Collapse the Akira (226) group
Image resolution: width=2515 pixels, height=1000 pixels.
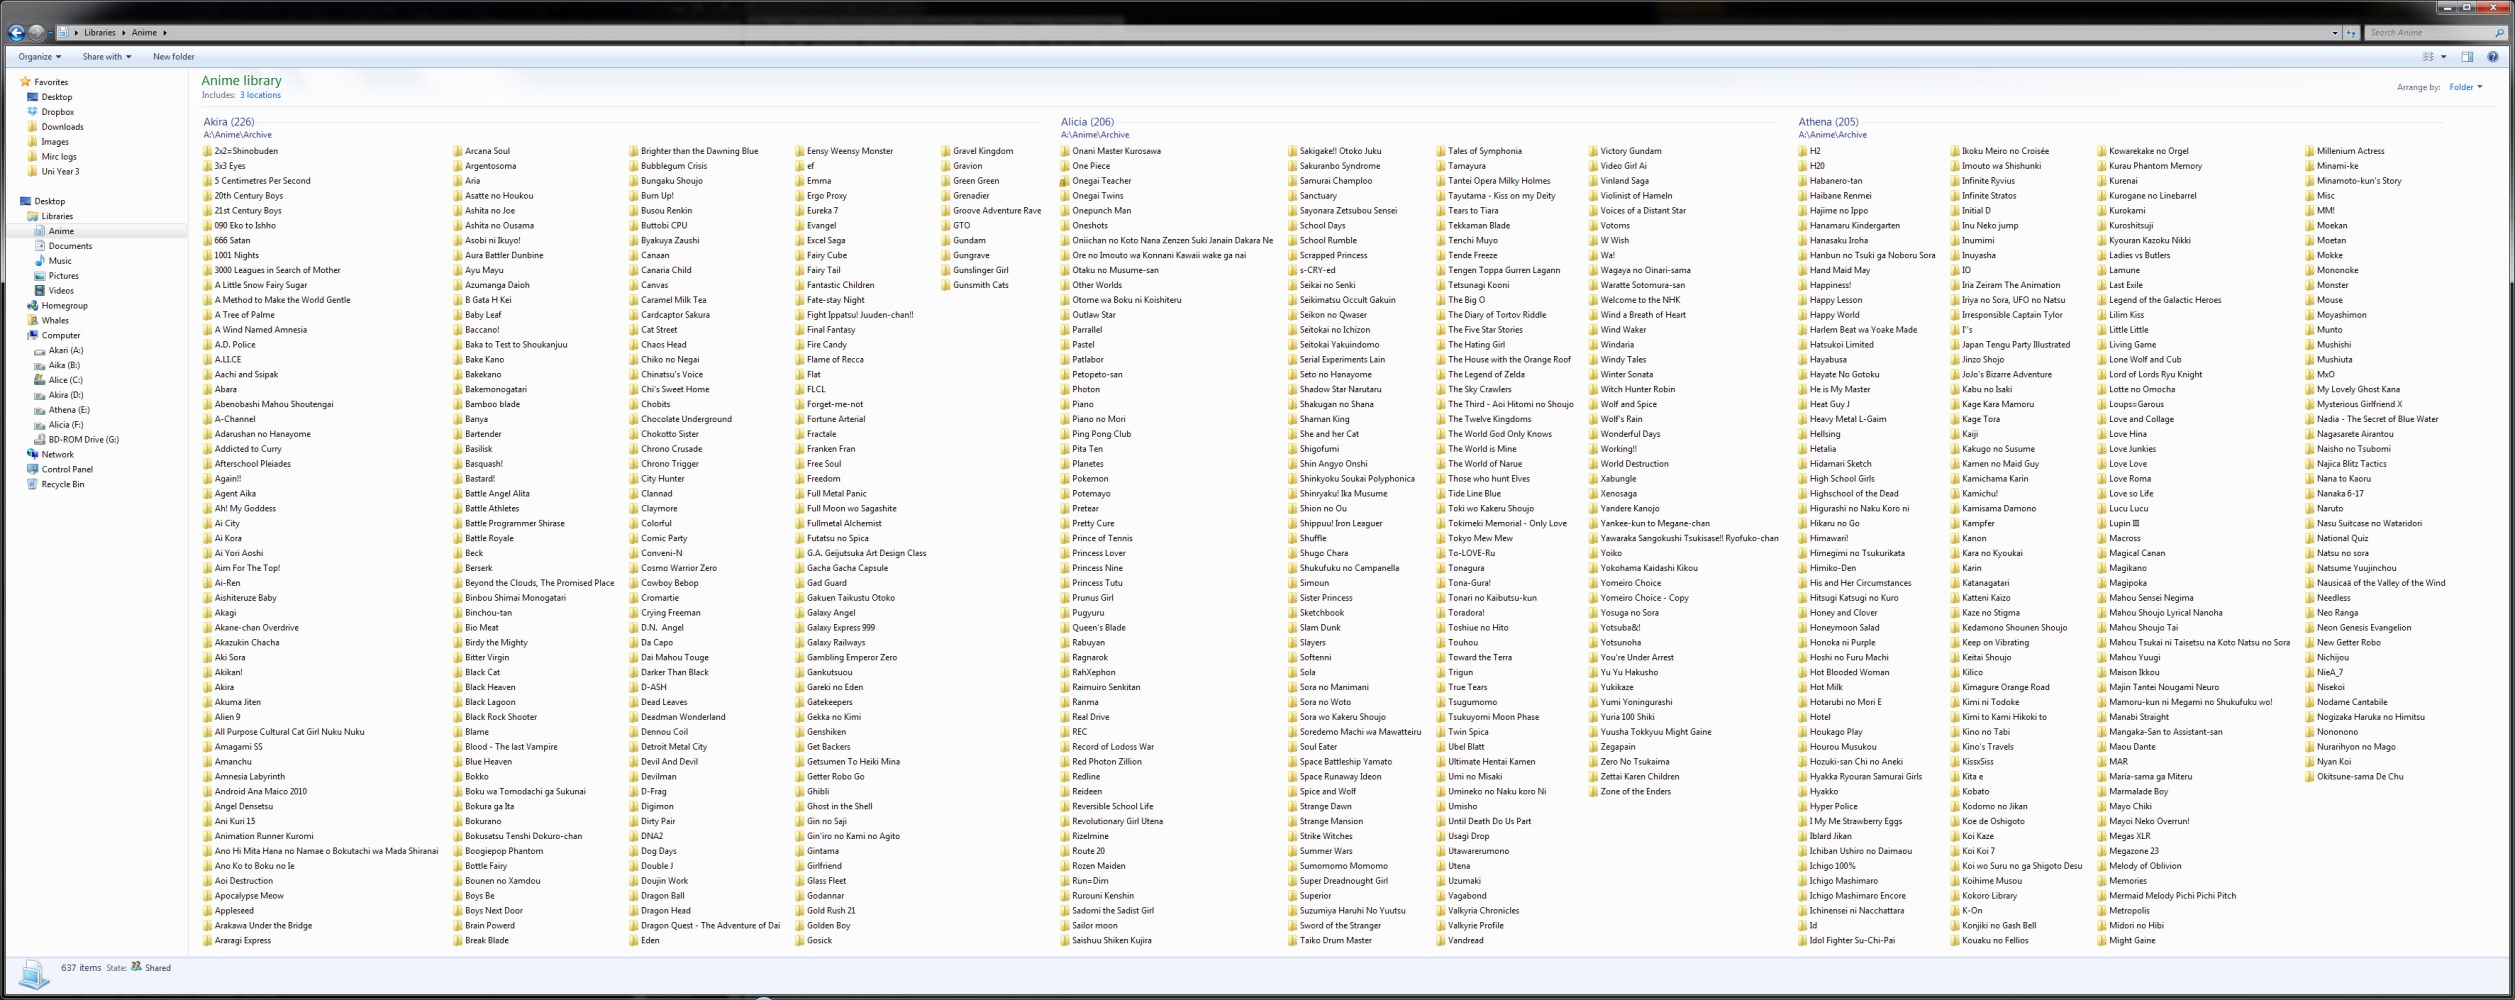228,122
